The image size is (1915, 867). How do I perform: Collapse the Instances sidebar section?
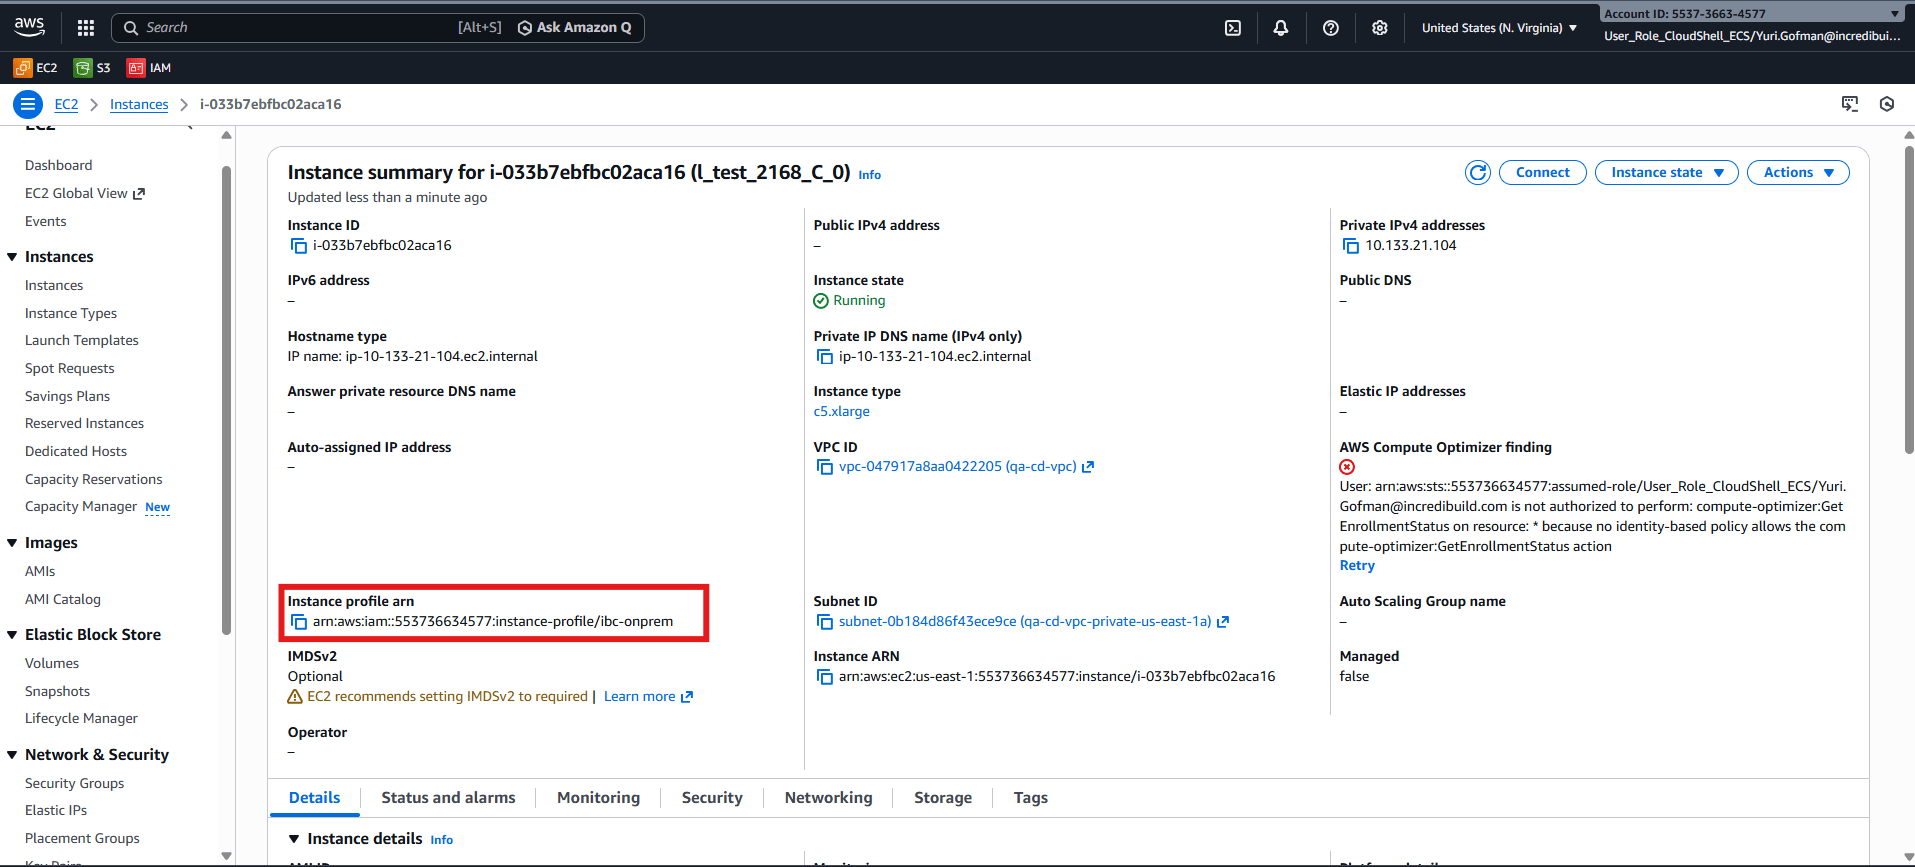pos(12,257)
